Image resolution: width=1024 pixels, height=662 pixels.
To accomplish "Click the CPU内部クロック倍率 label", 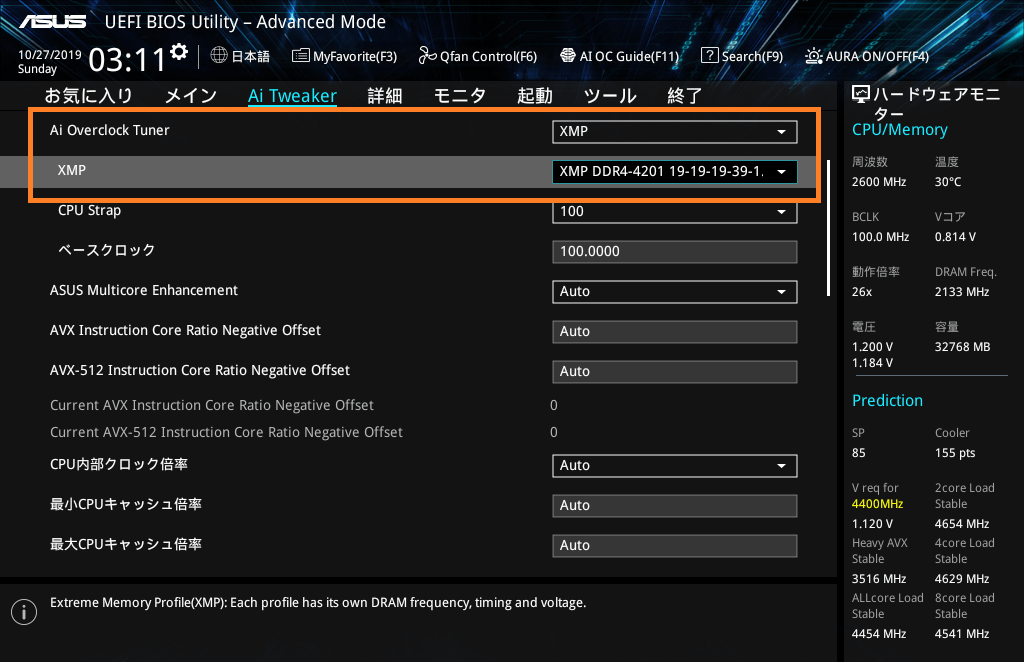I will 119,464.
